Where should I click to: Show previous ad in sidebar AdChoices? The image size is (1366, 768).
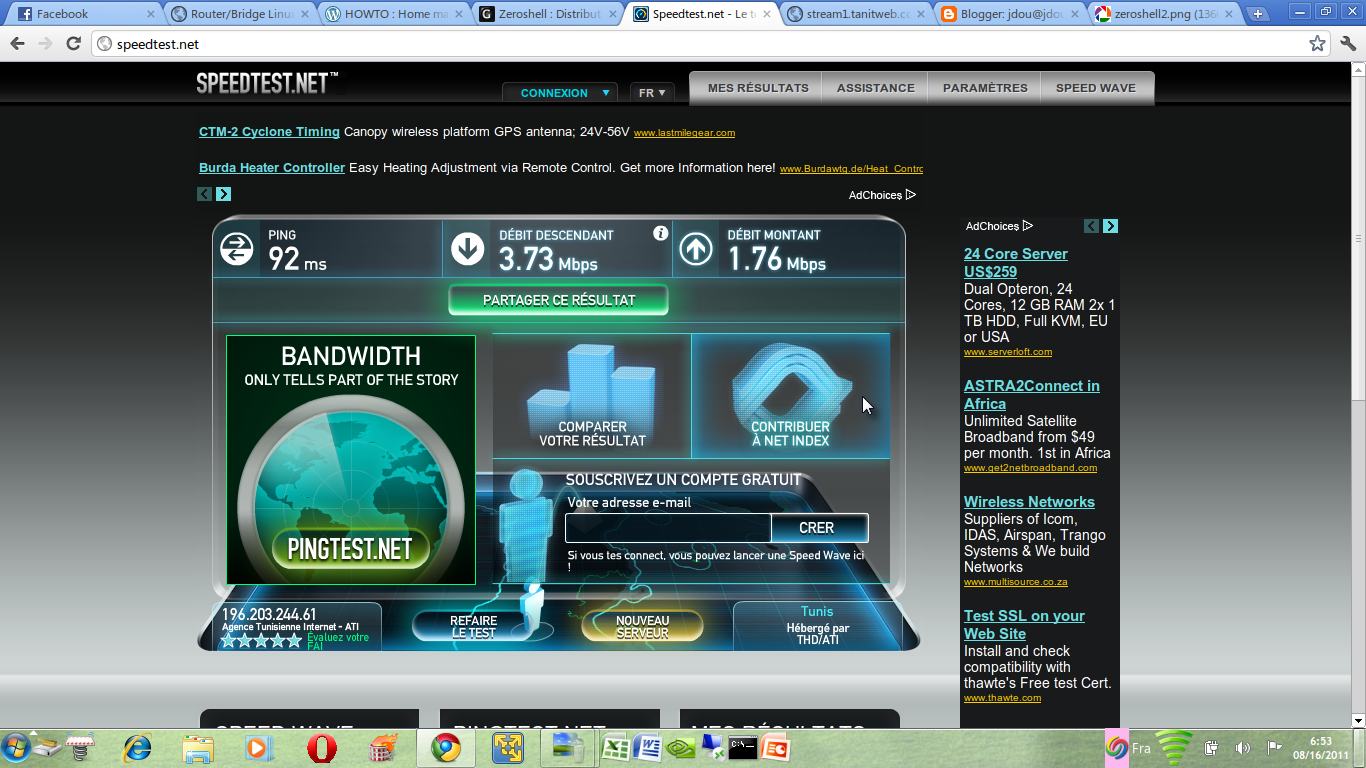(x=1091, y=226)
